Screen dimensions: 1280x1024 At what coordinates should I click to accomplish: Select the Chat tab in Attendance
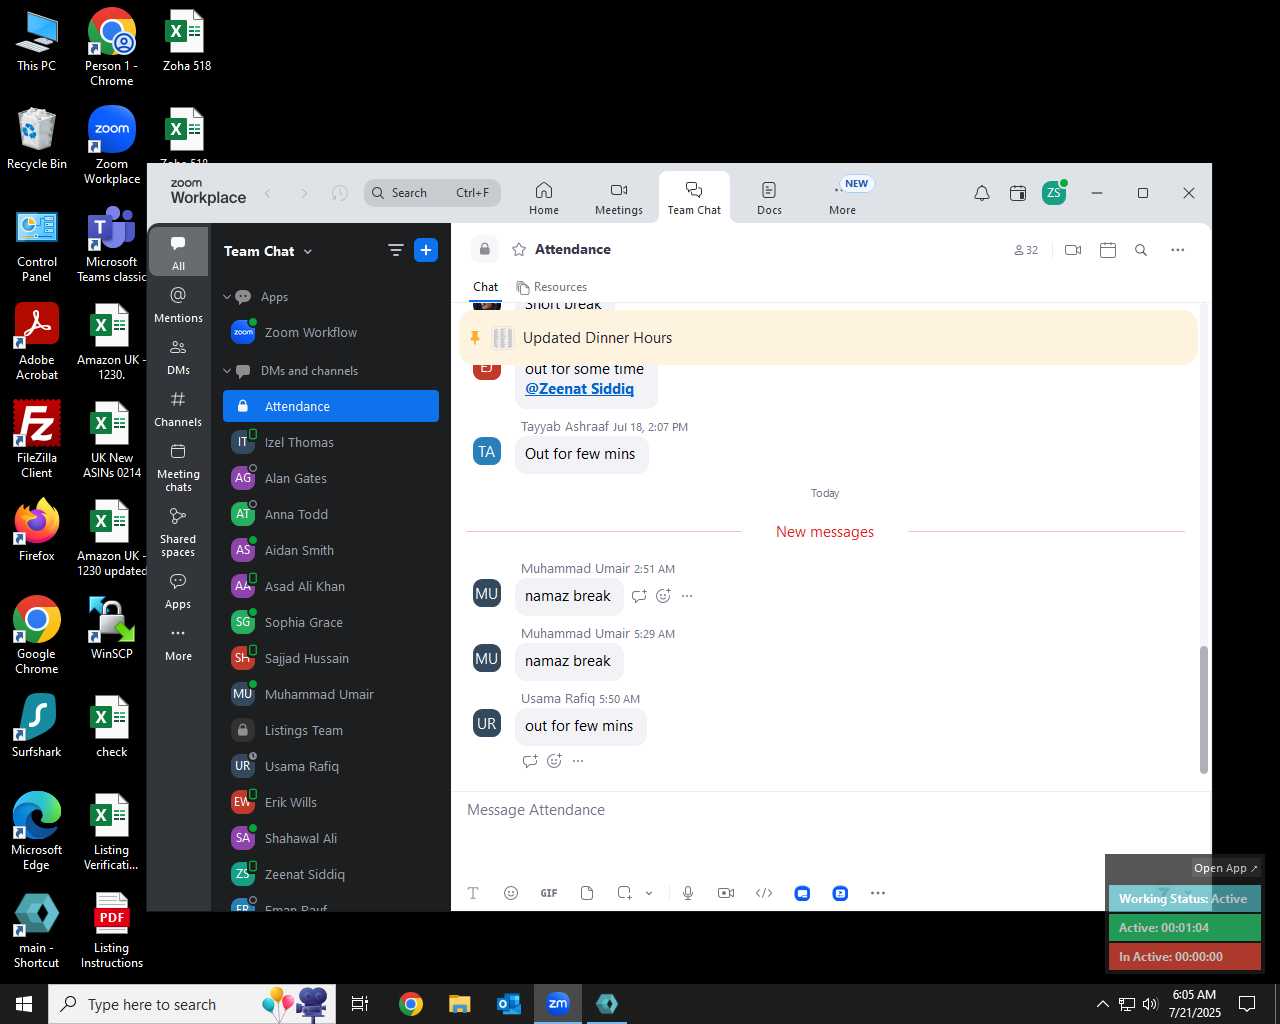pyautogui.click(x=486, y=287)
